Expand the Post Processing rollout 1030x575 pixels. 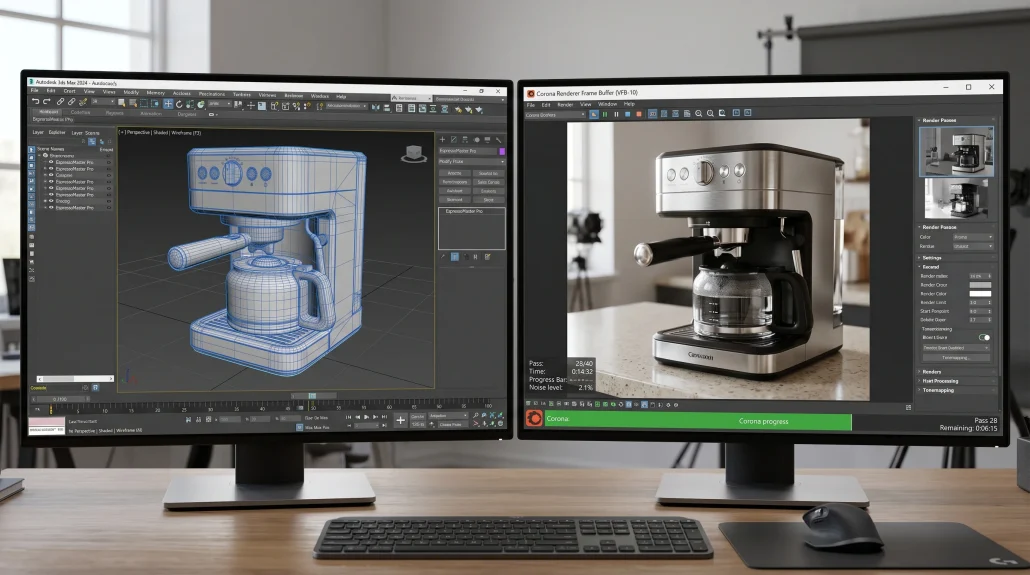click(940, 381)
